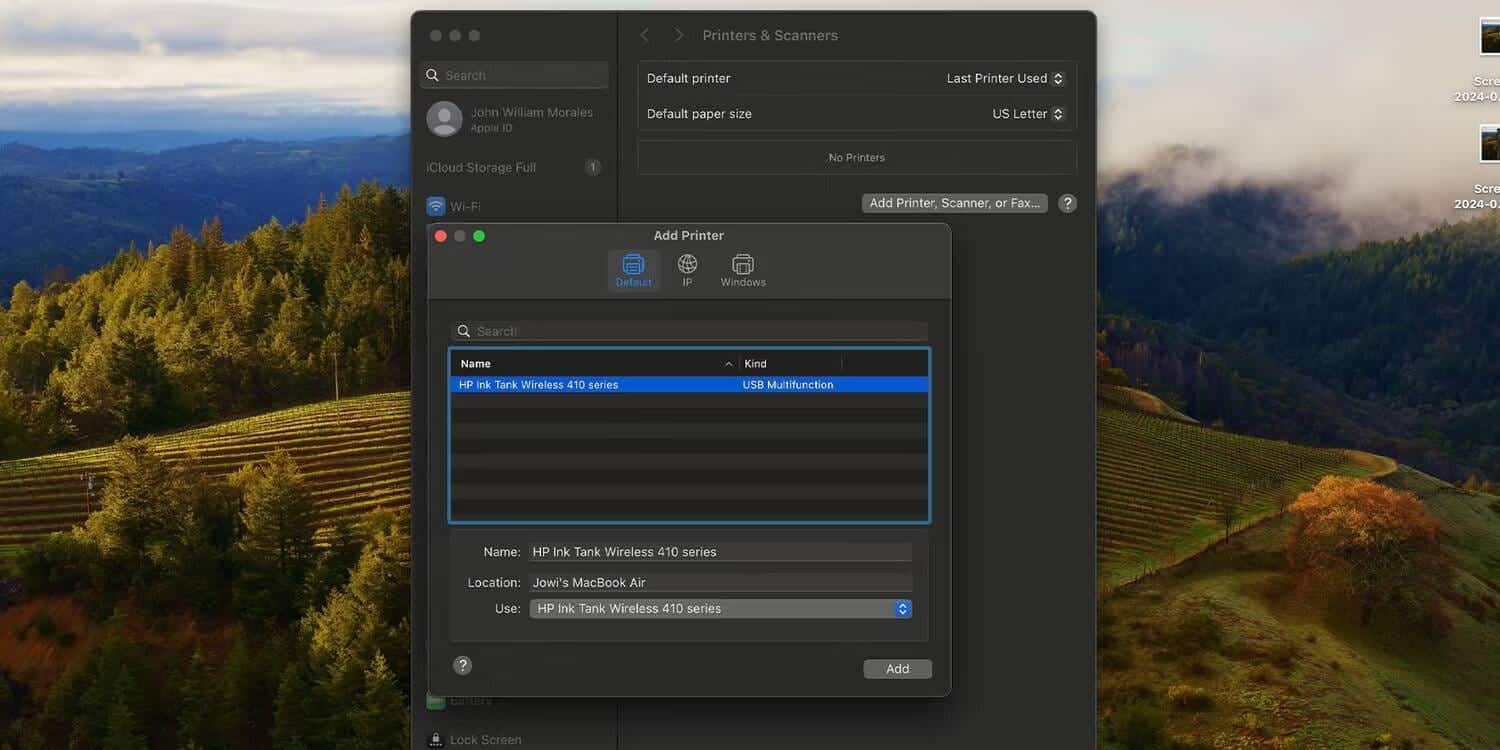The height and width of the screenshot is (750, 1500).
Task: Click the printer Name text field
Action: tap(720, 552)
